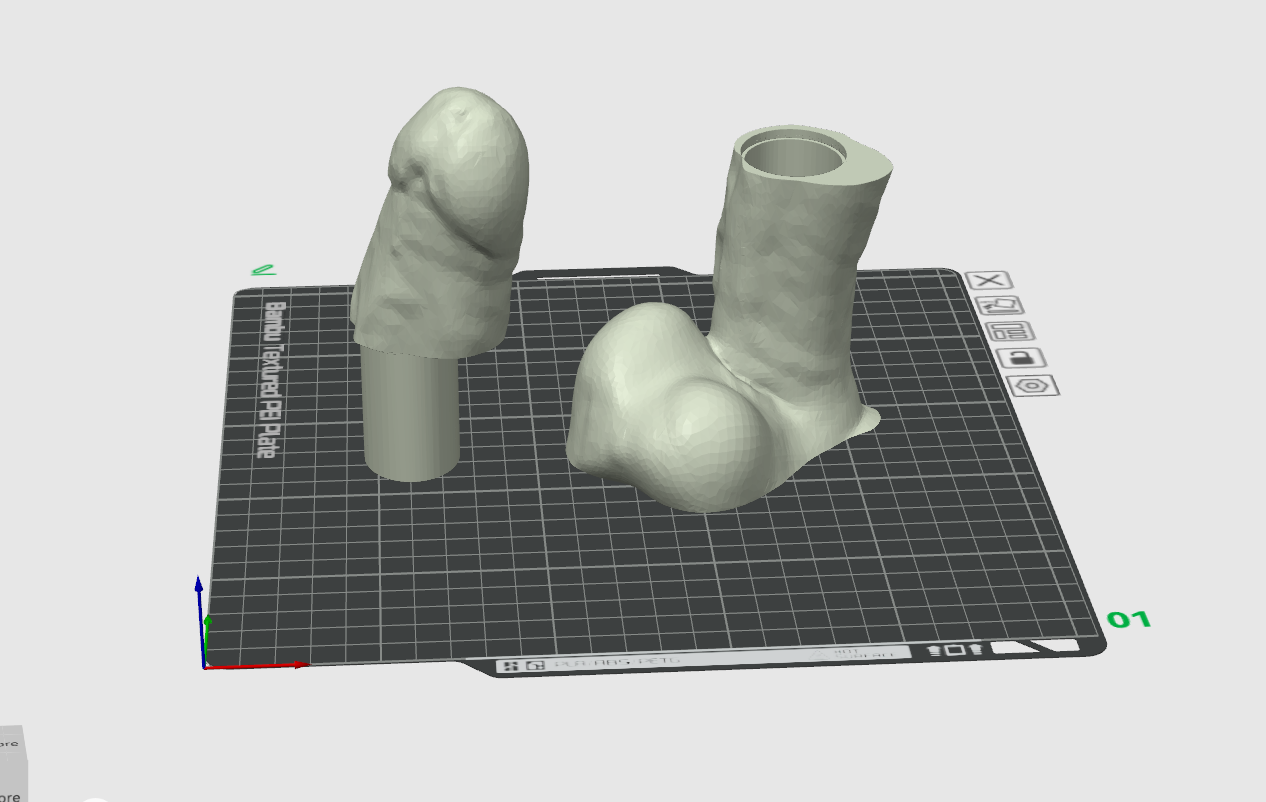Click the arrange objects icon beside the plate
Image resolution: width=1266 pixels, height=802 pixels.
point(1011,332)
